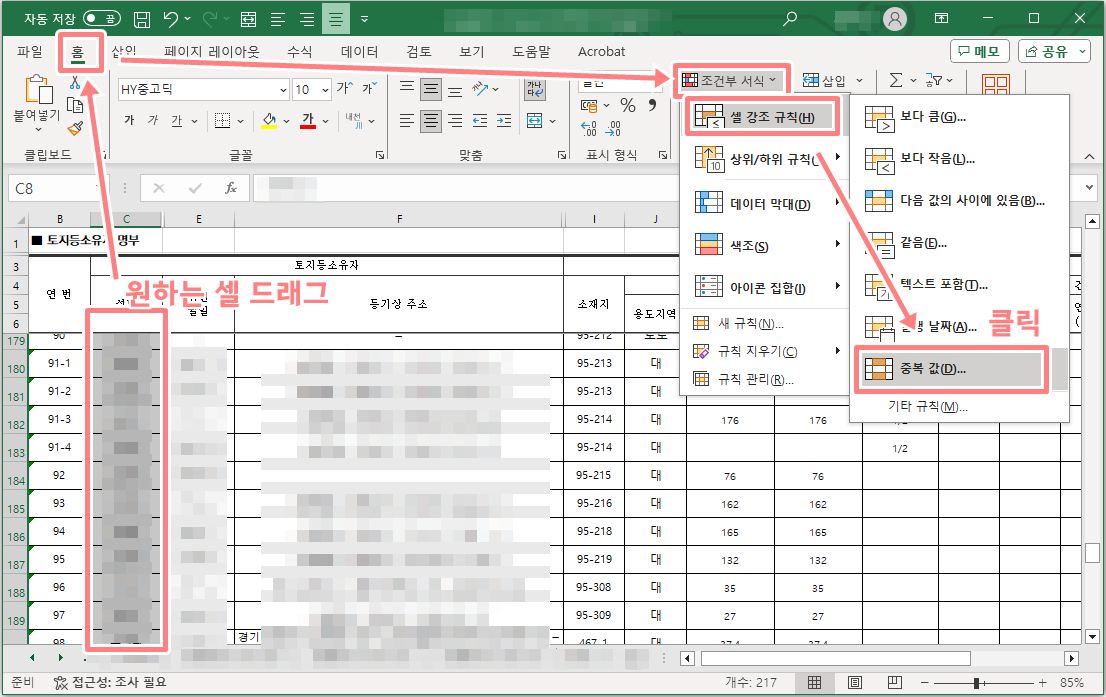
Task: Open AutoSum with the sigma icon
Action: pos(896,79)
